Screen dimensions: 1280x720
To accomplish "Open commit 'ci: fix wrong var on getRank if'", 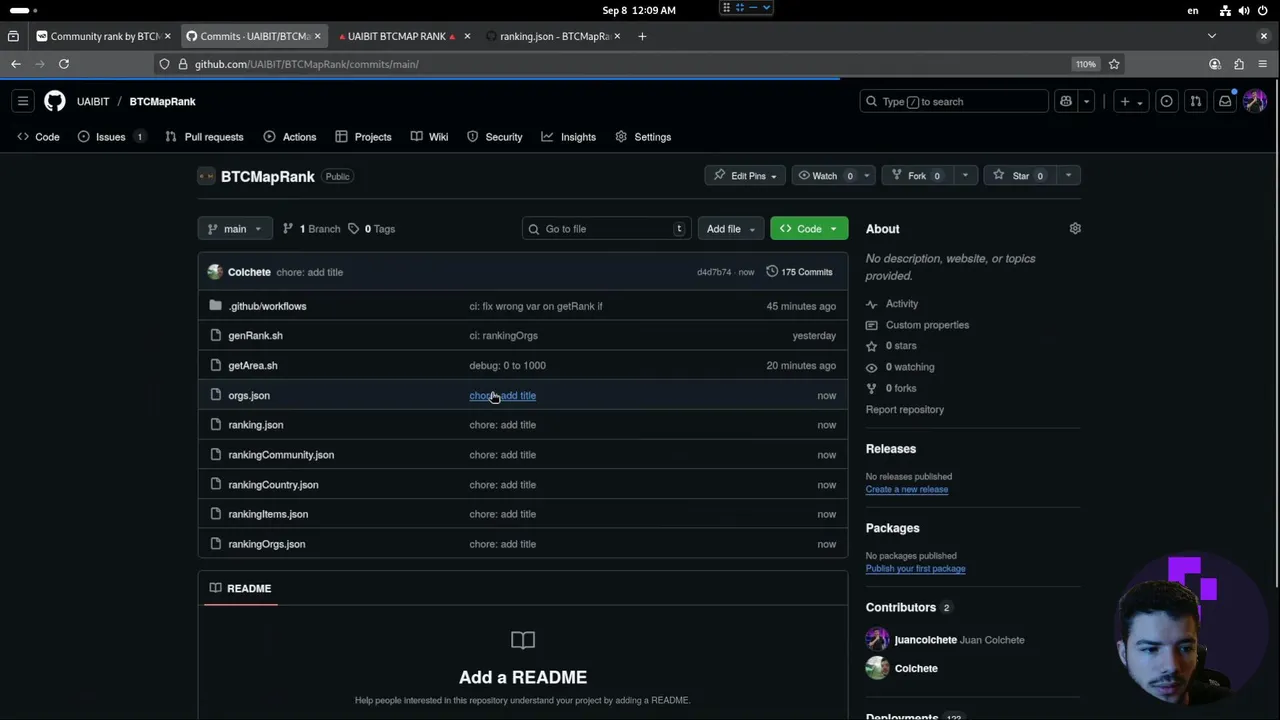I will pyautogui.click(x=536, y=306).
